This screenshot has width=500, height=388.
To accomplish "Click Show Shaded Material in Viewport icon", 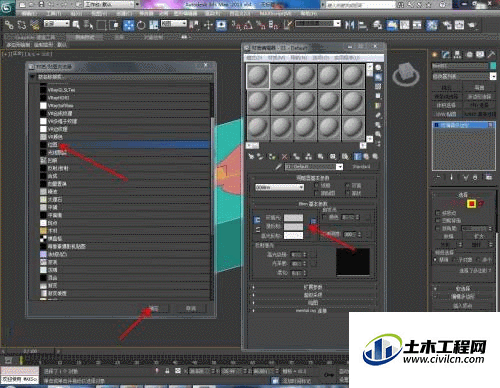I will [345, 156].
